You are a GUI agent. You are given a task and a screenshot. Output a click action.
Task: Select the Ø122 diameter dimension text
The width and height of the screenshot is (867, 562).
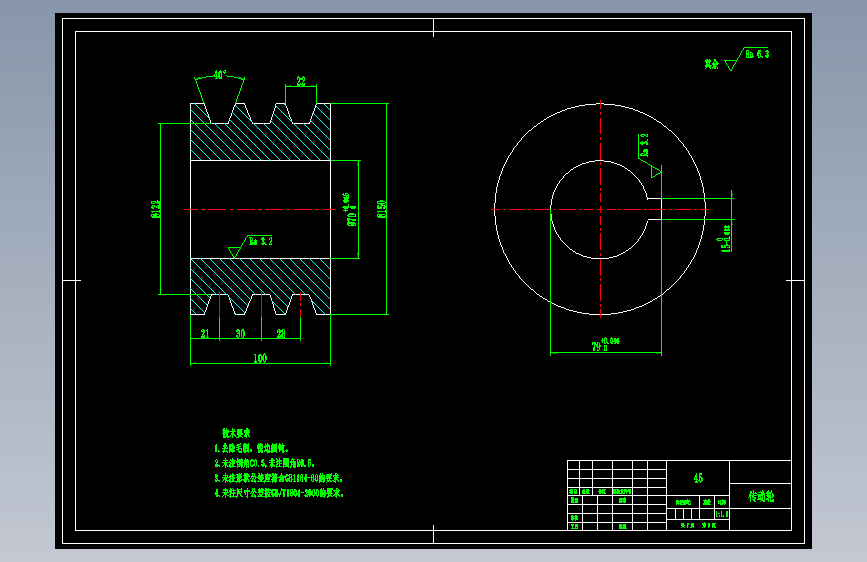(x=155, y=209)
